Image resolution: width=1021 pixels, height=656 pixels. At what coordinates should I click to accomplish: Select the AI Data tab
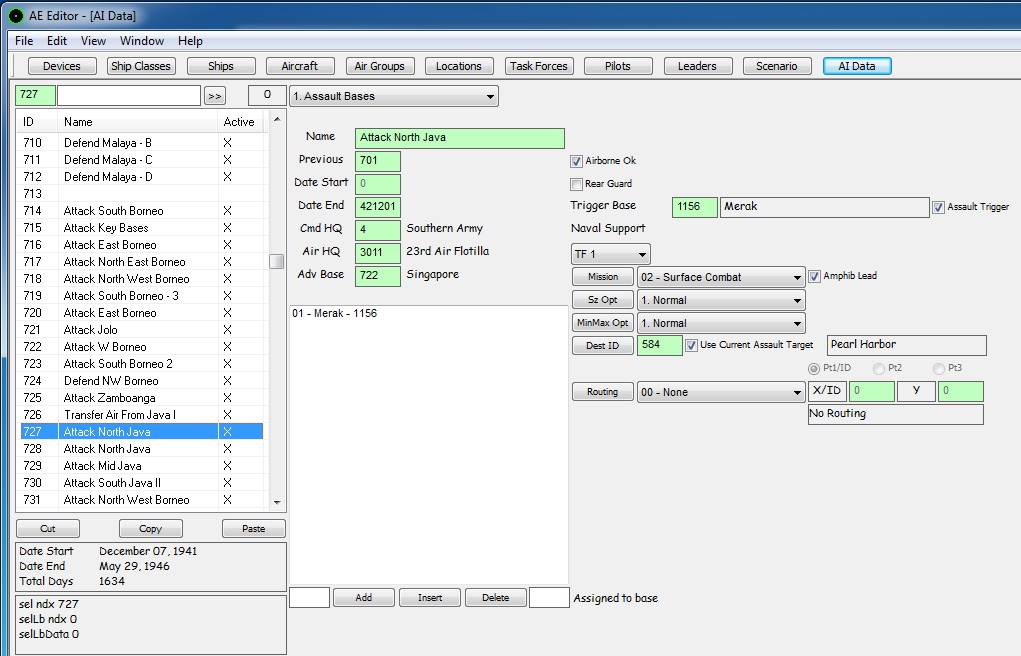[857, 66]
